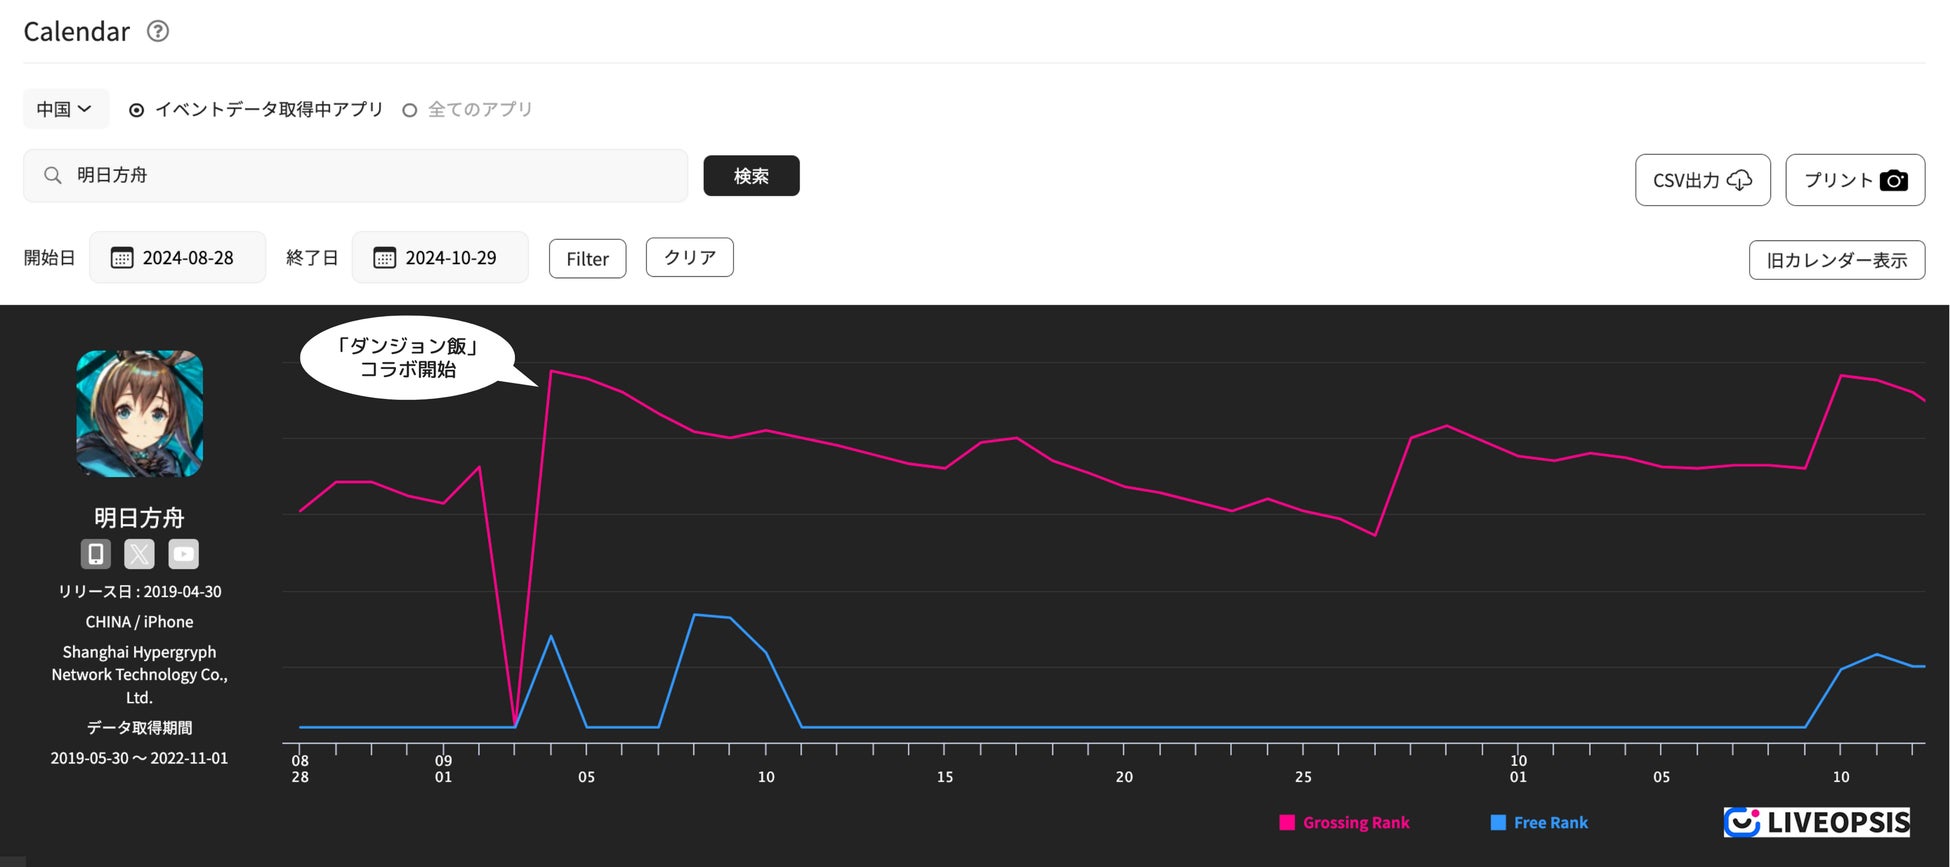This screenshot has height=867, width=1950.
Task: Click the 15 x-axis tick label
Action: (x=945, y=777)
